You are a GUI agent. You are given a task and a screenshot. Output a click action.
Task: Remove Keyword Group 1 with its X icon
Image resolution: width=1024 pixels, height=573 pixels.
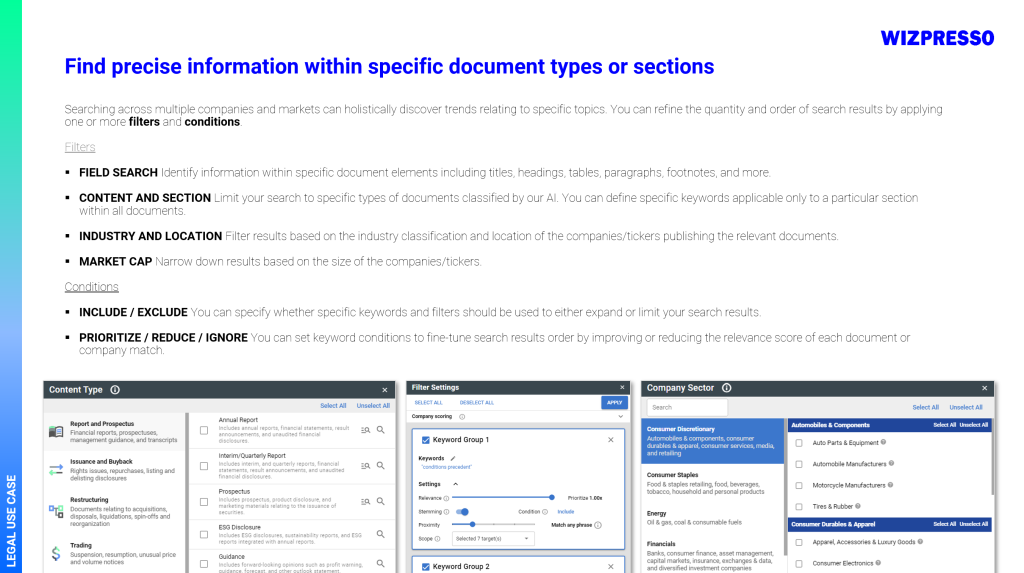[611, 439]
